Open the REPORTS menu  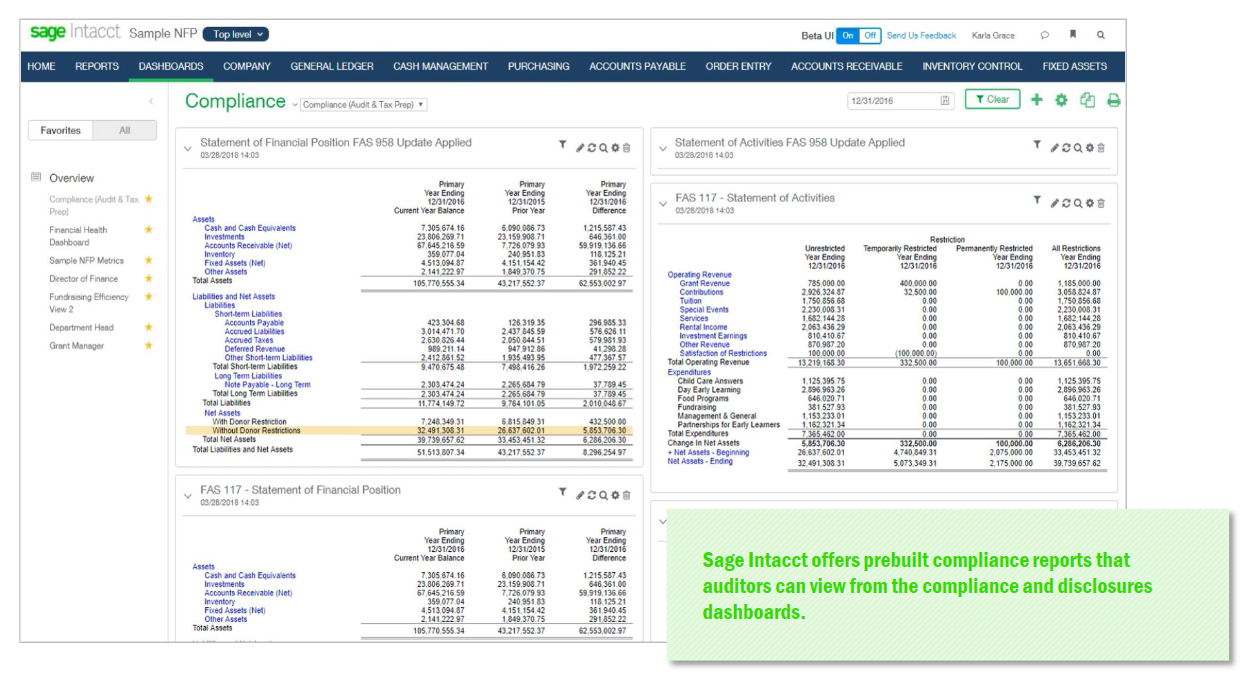[97, 66]
